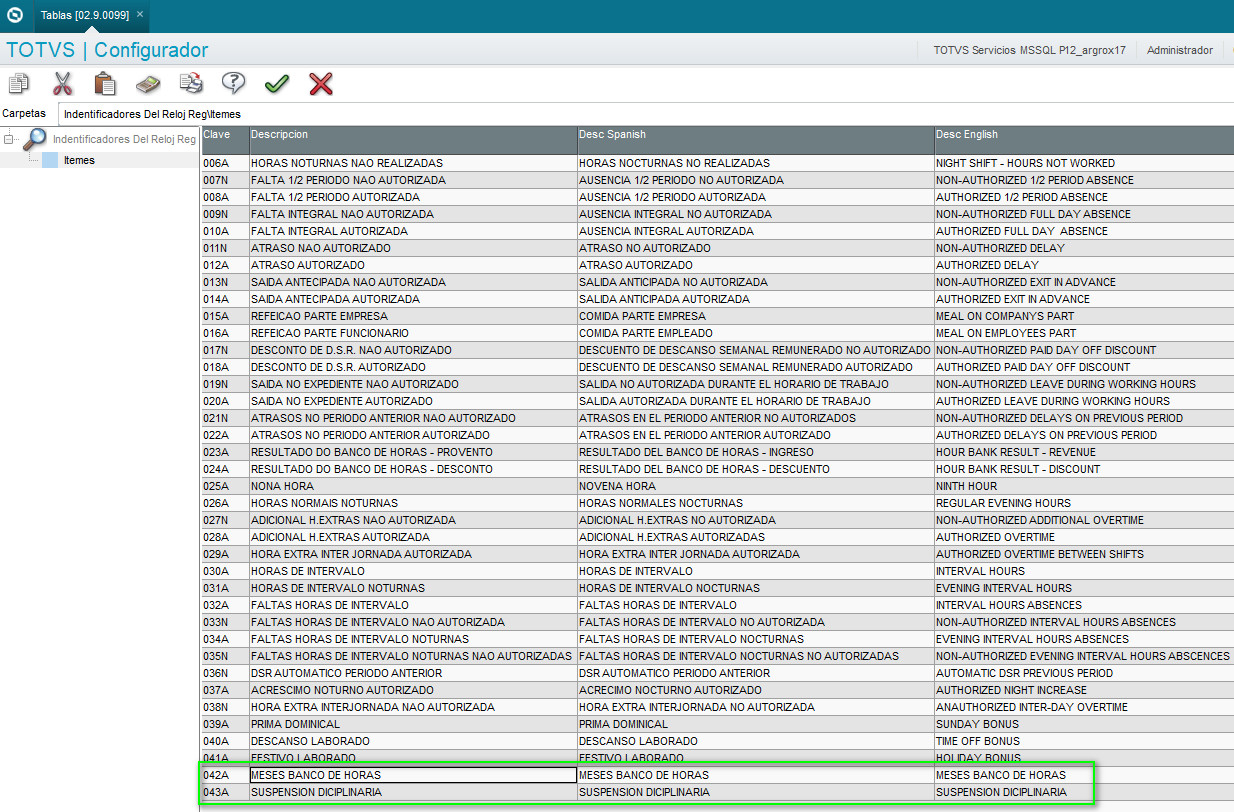Confirm with the green check mark icon
1234x812 pixels.
(x=277, y=84)
